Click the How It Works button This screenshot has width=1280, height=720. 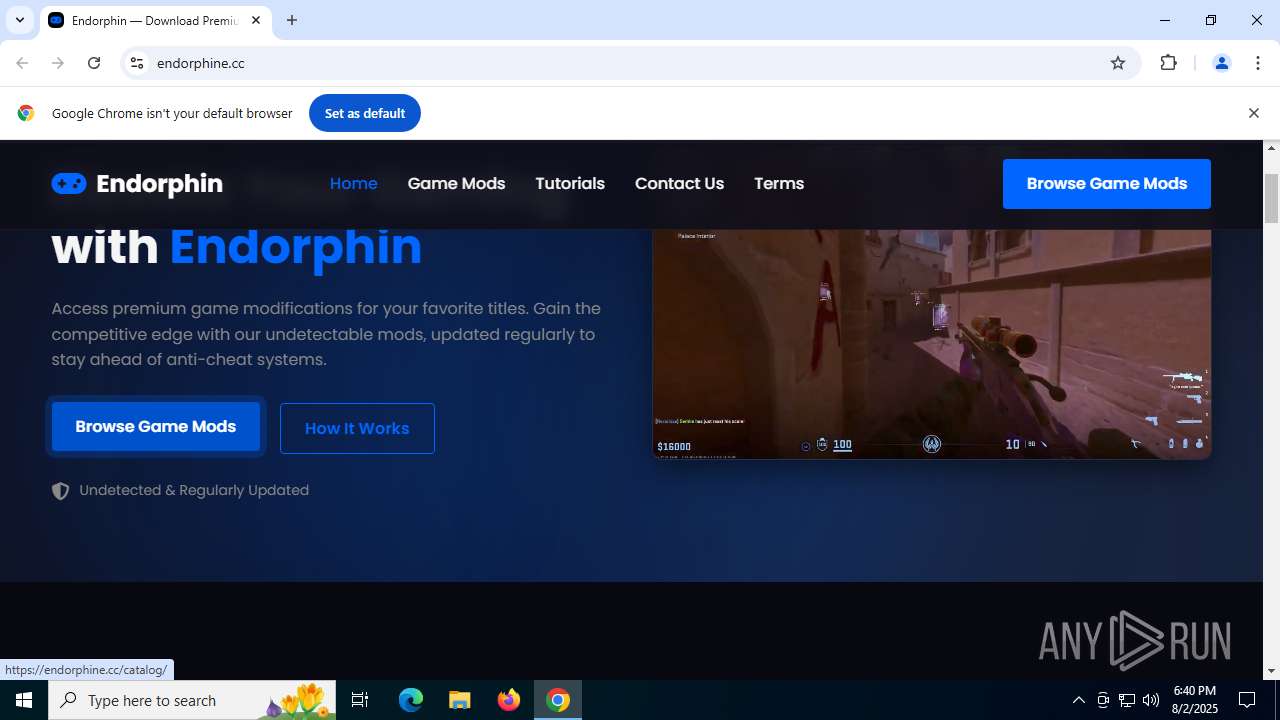[x=357, y=428]
